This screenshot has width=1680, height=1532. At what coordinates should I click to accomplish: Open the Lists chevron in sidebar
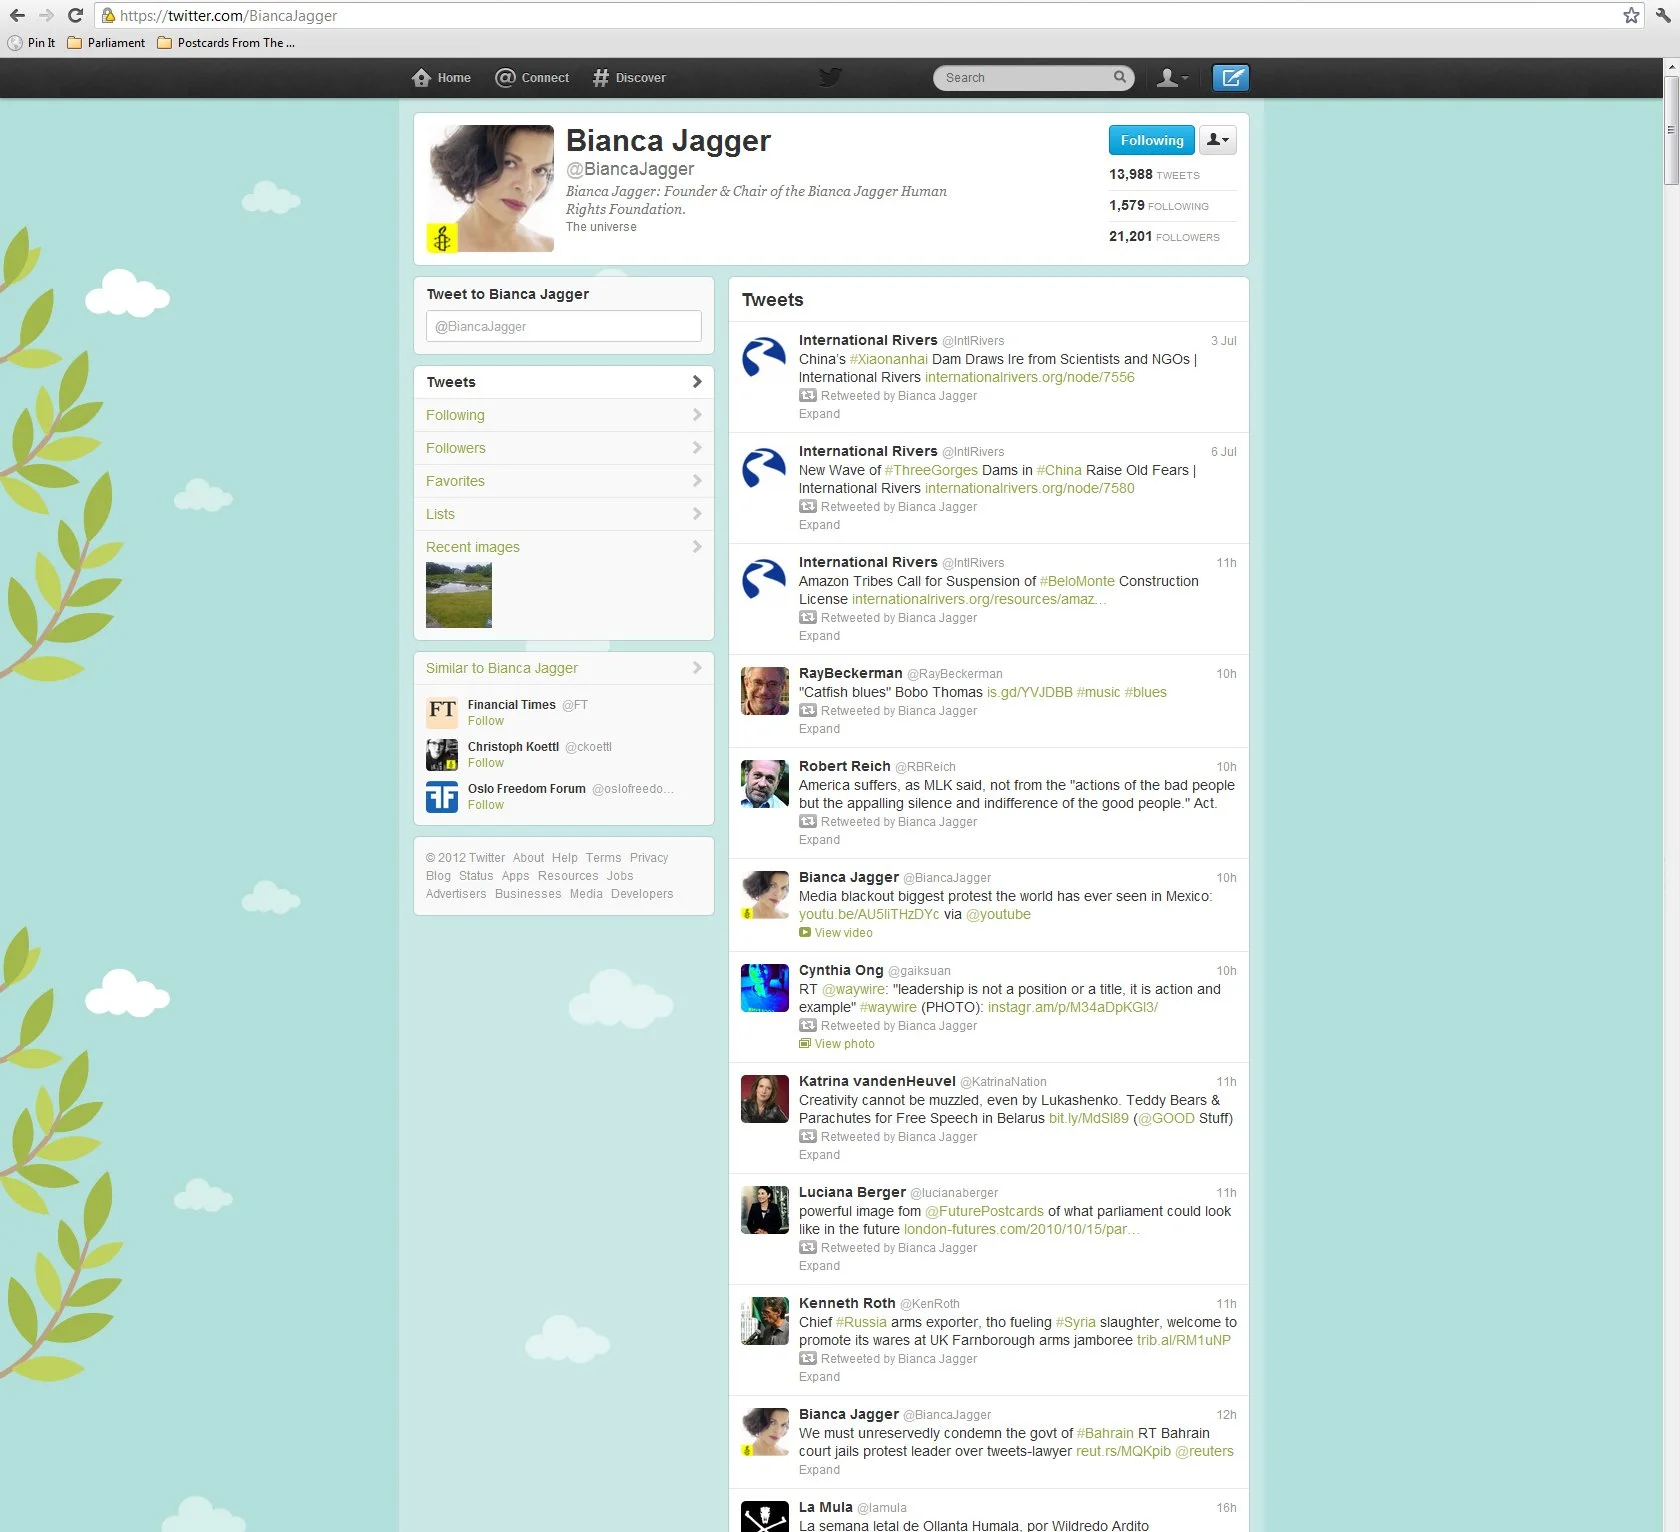(697, 514)
